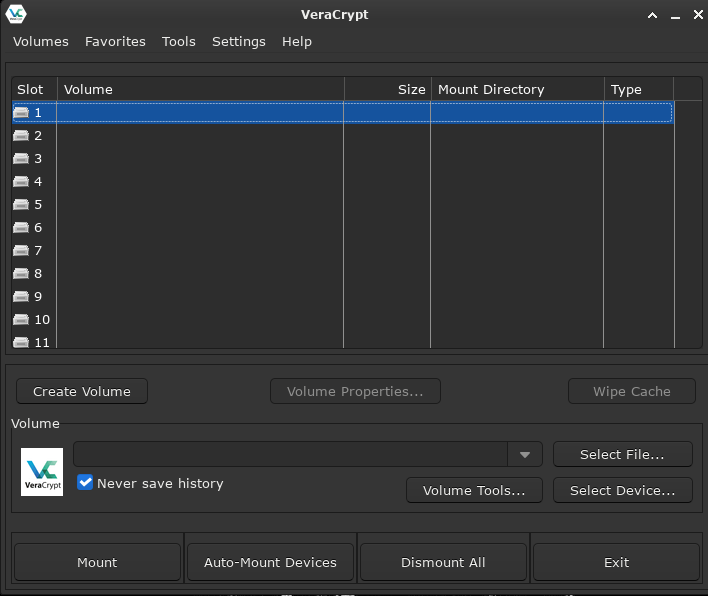Click Auto-Mount Devices button
This screenshot has height=596, width=708.
(x=270, y=562)
